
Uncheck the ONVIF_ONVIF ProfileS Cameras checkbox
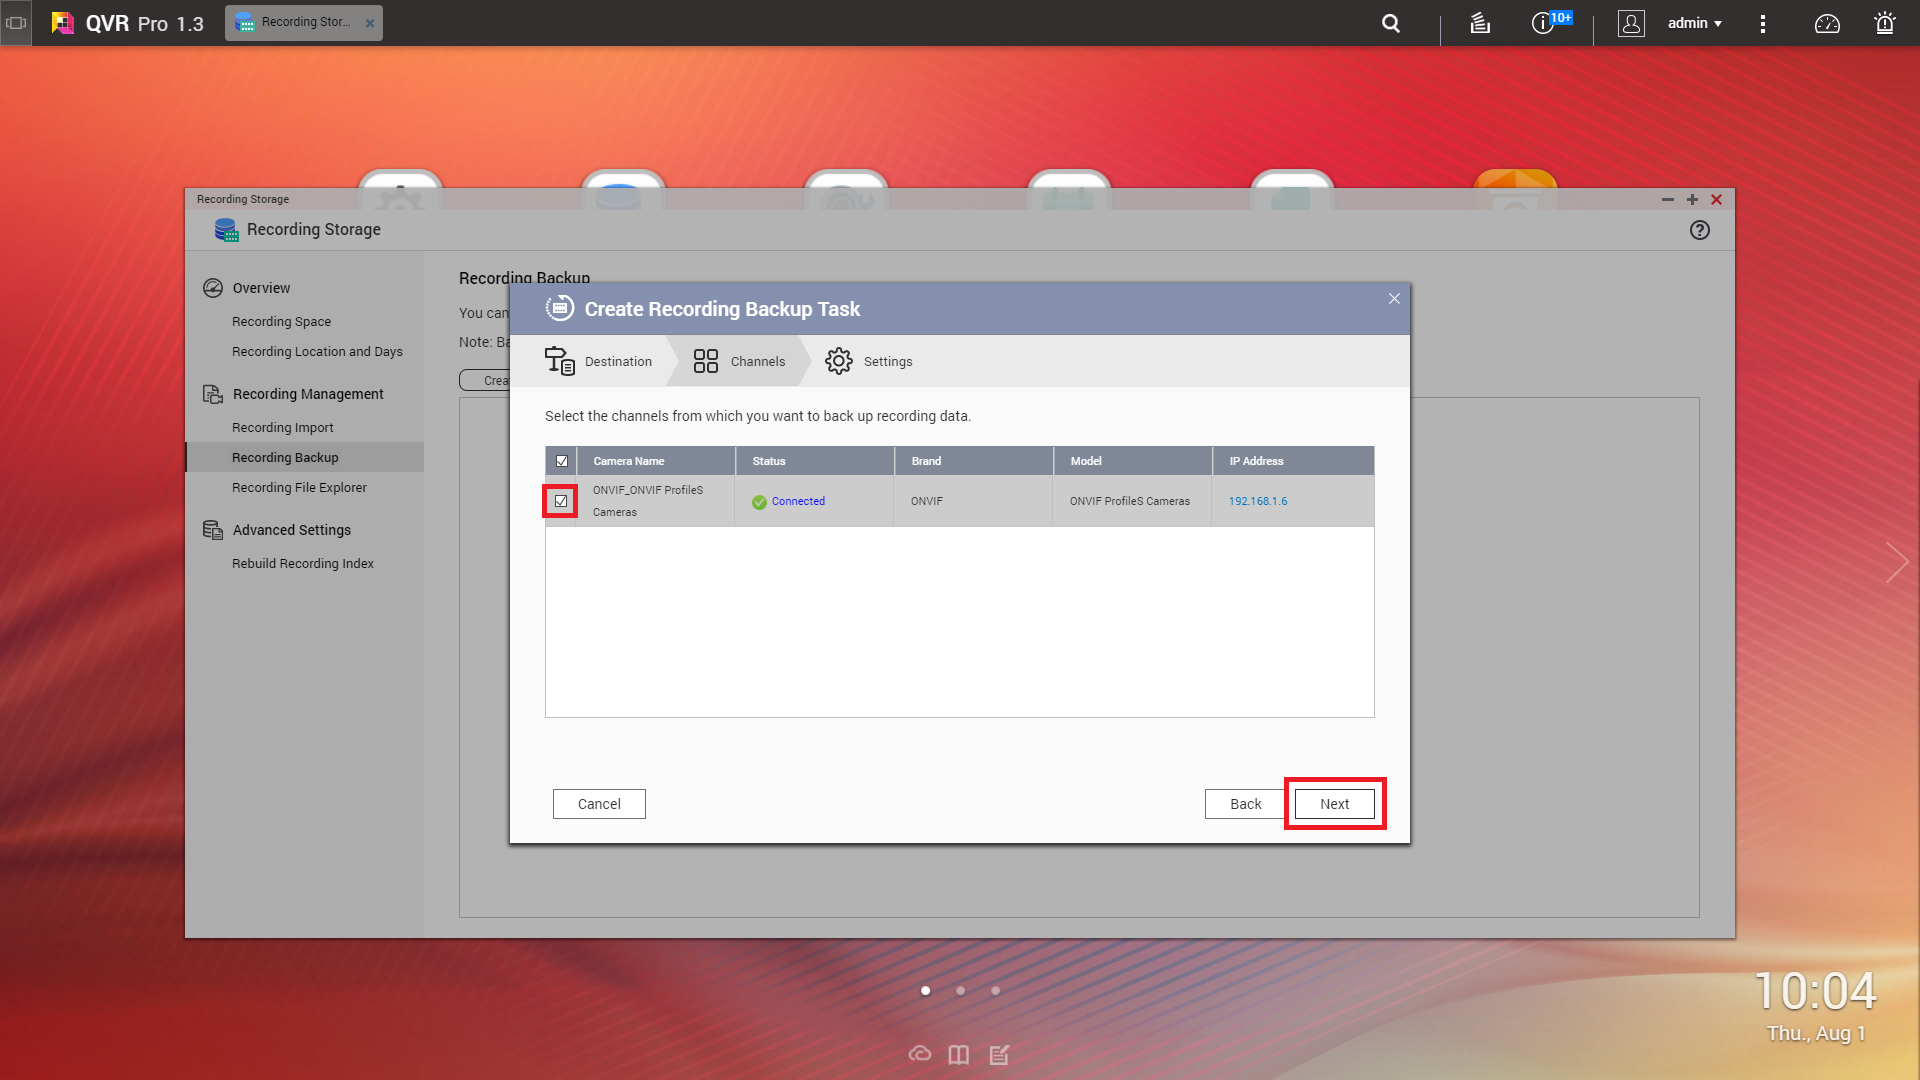[x=561, y=501]
